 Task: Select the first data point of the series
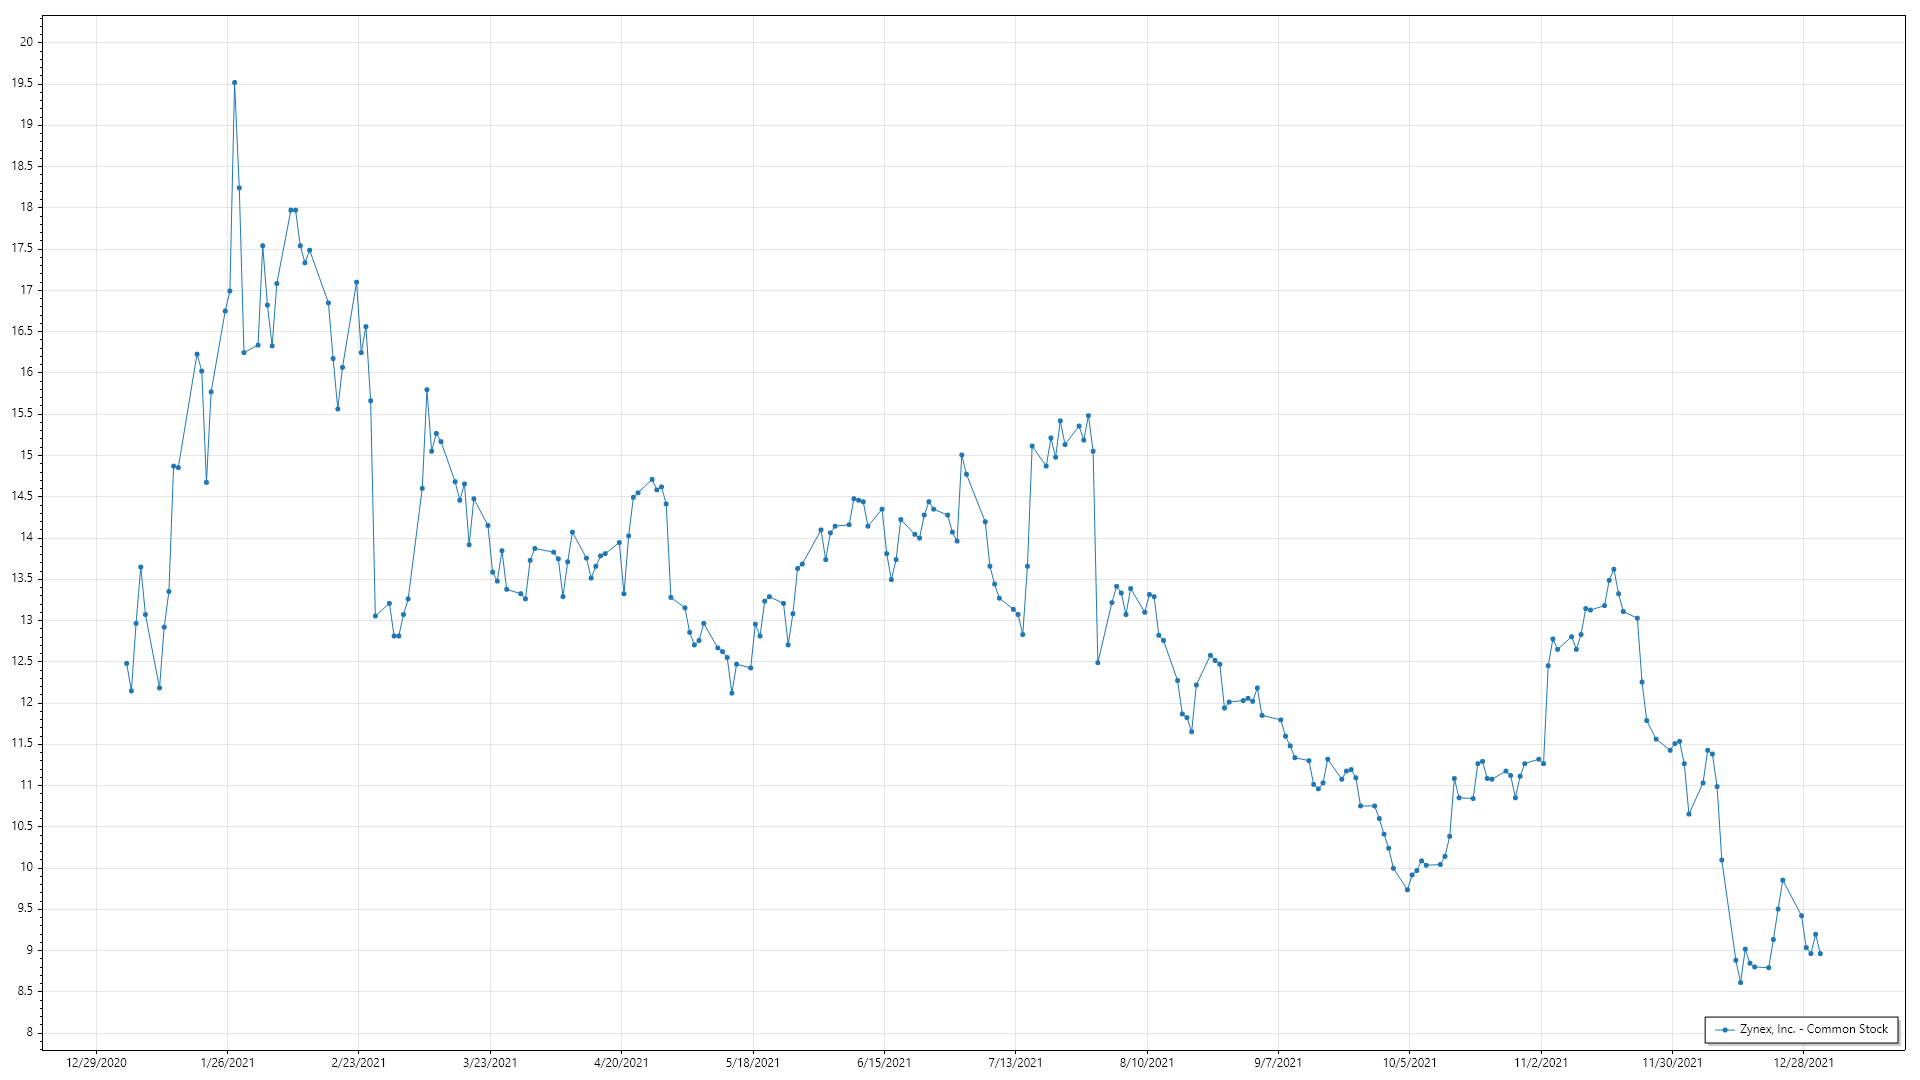click(x=126, y=663)
